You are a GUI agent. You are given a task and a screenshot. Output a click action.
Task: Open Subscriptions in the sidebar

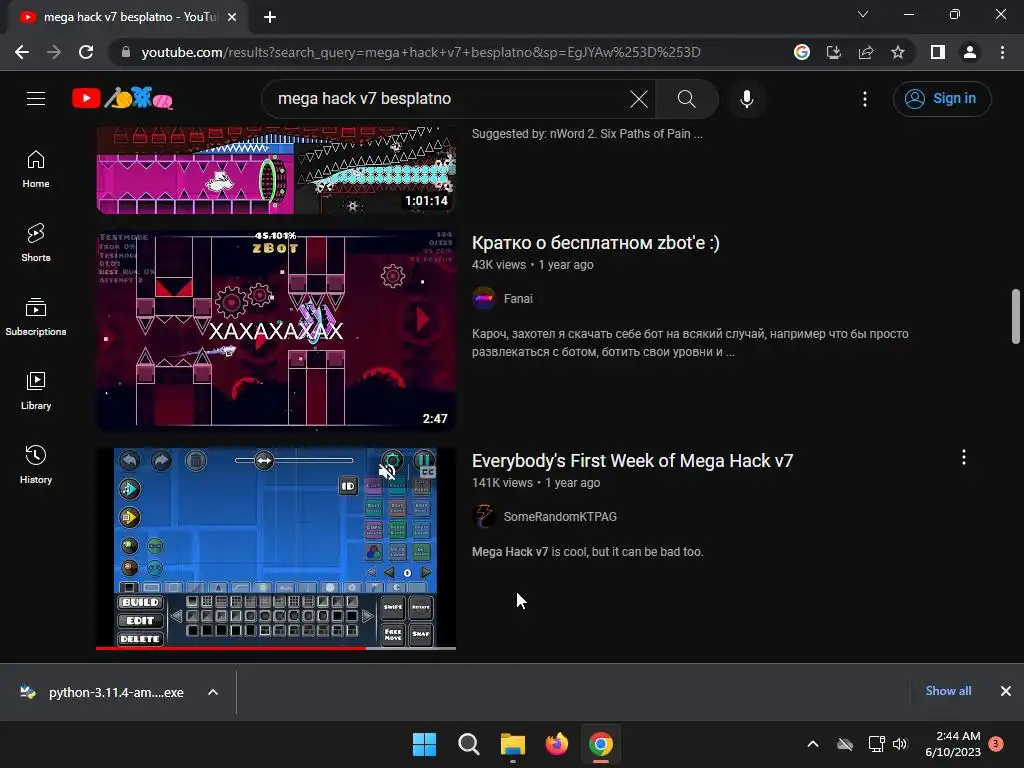pyautogui.click(x=36, y=317)
